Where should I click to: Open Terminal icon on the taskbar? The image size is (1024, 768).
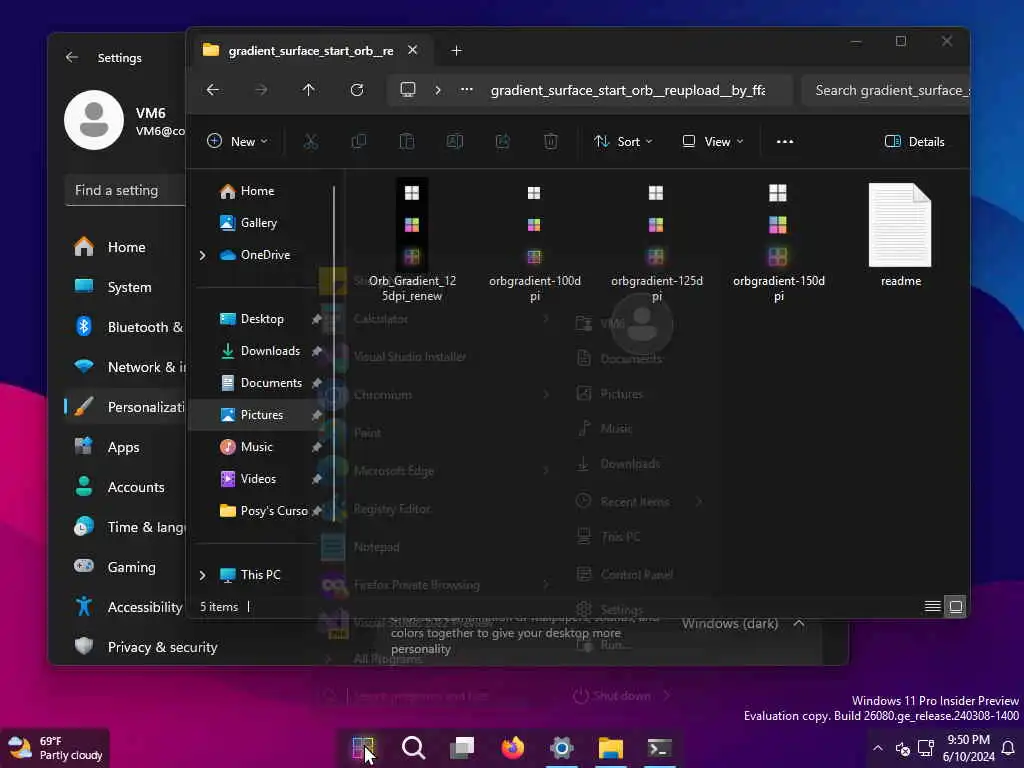pos(660,748)
